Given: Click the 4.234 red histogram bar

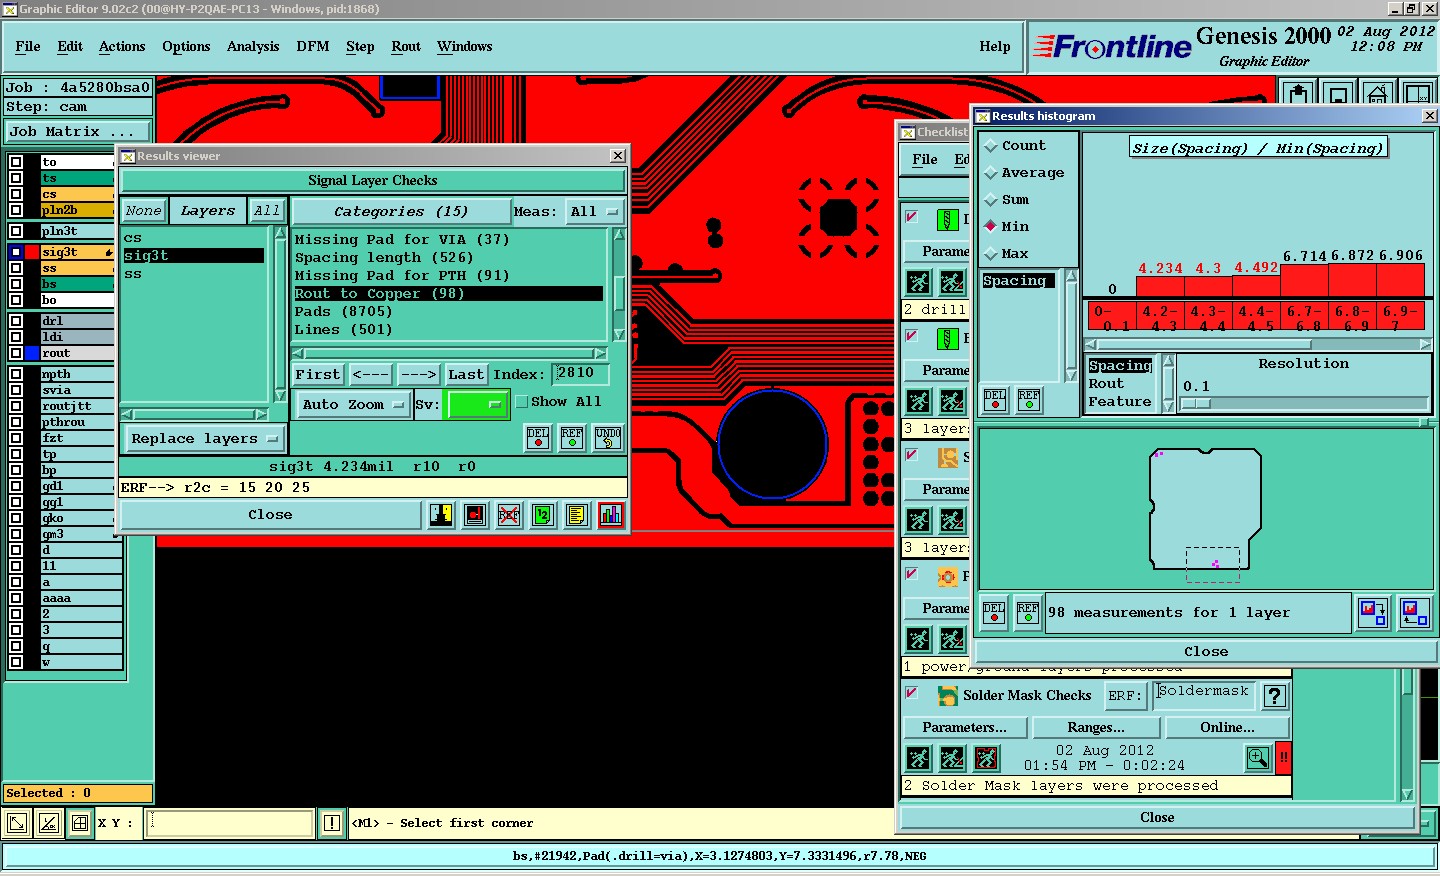Looking at the screenshot, I should pyautogui.click(x=1160, y=286).
